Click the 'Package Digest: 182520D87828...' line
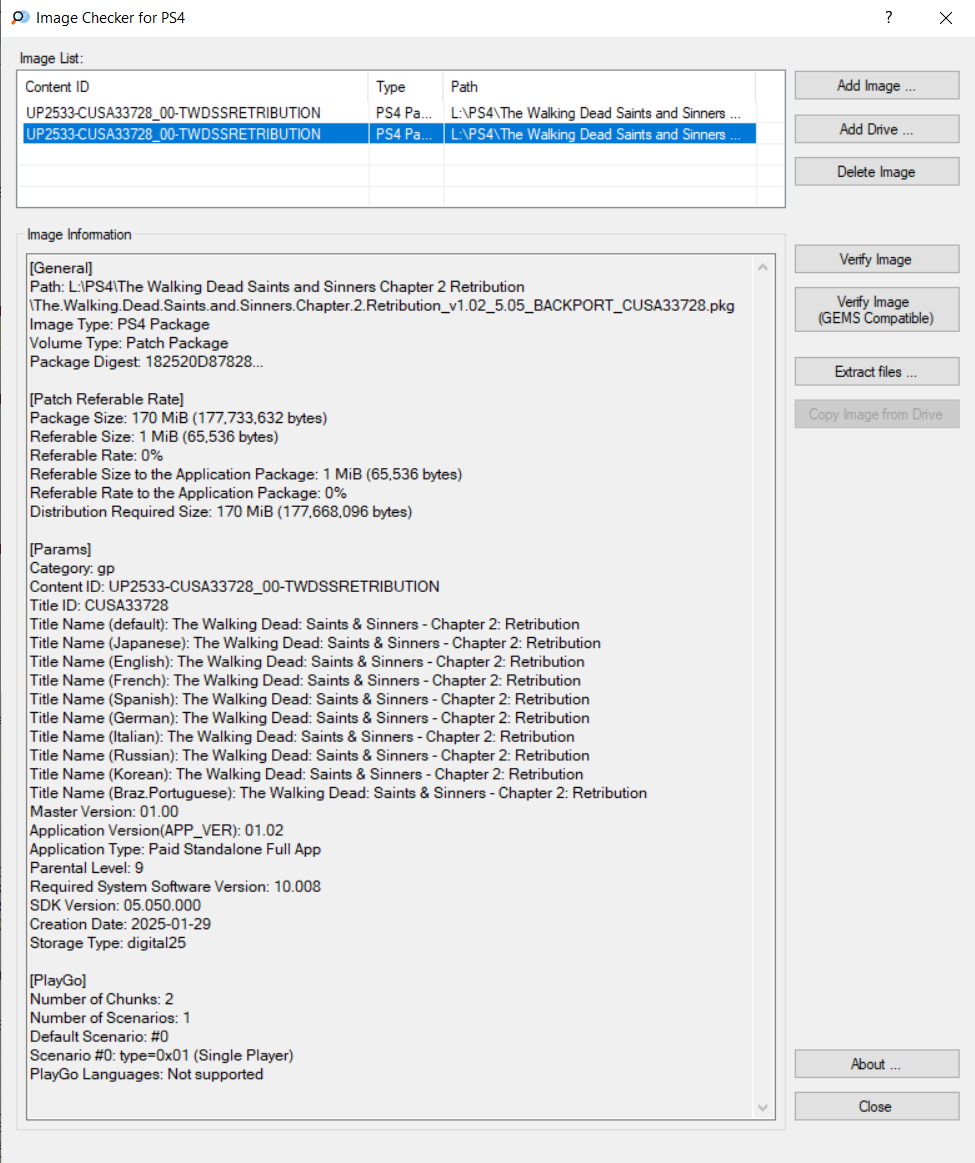The height and width of the screenshot is (1163, 975). [x=146, y=362]
